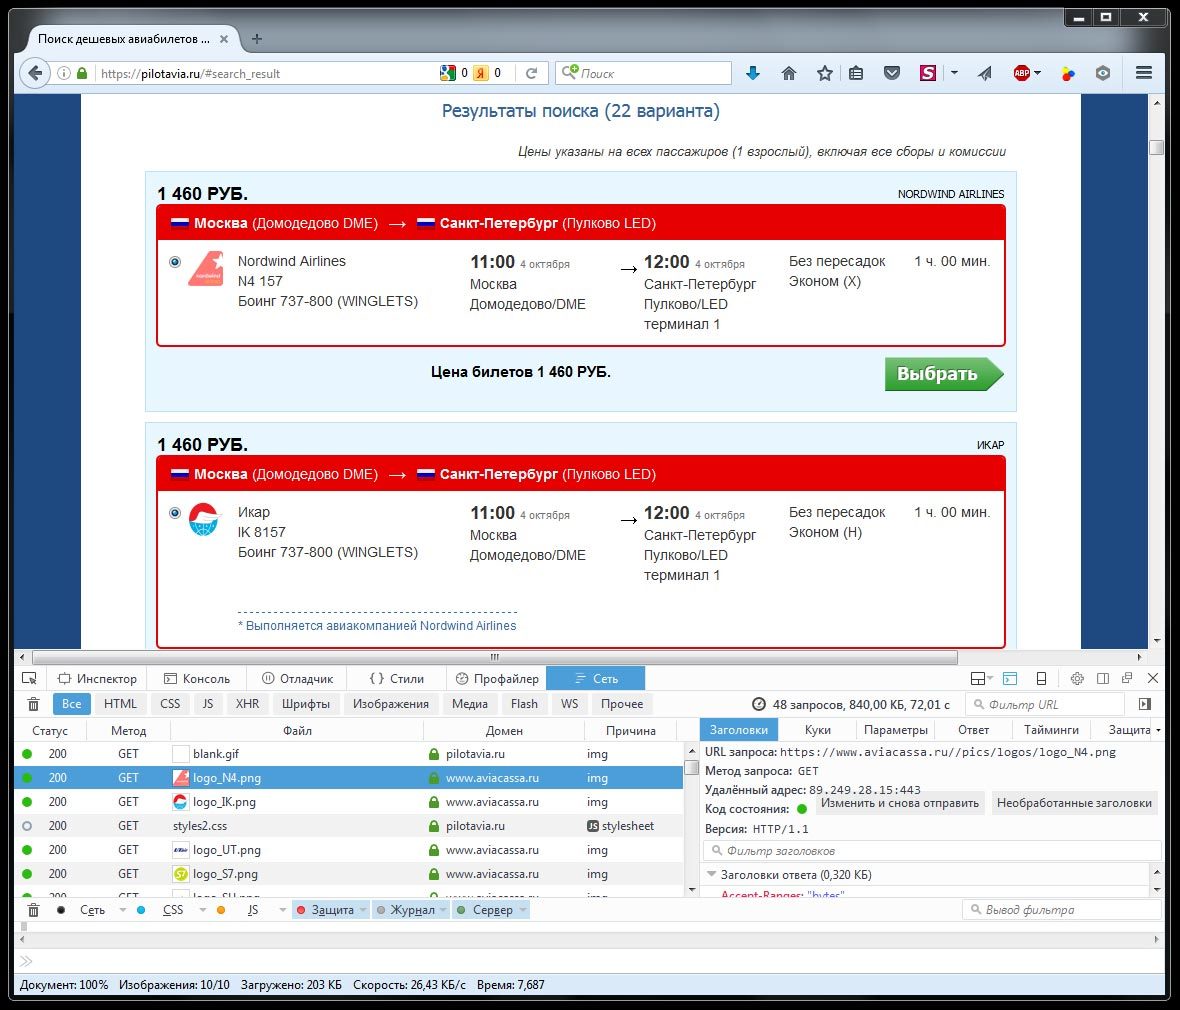Close the pilotavia search results tab

[x=224, y=38]
